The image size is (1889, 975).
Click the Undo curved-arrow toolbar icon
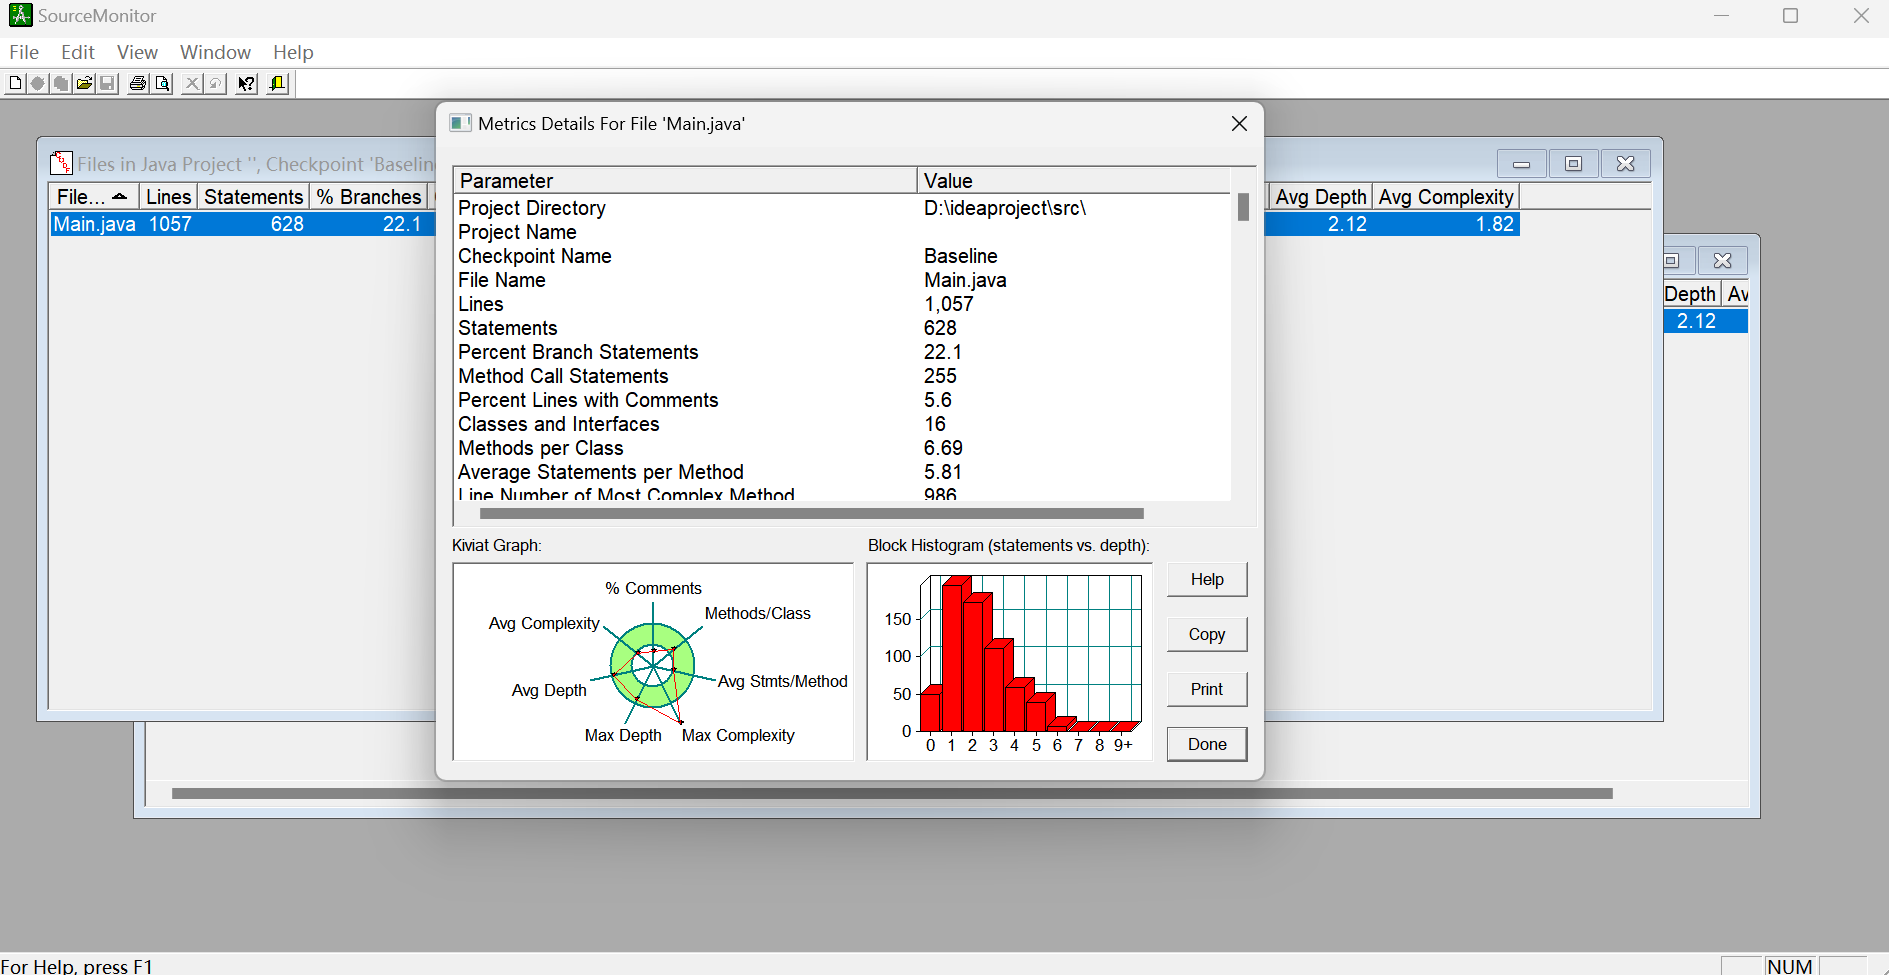(215, 84)
